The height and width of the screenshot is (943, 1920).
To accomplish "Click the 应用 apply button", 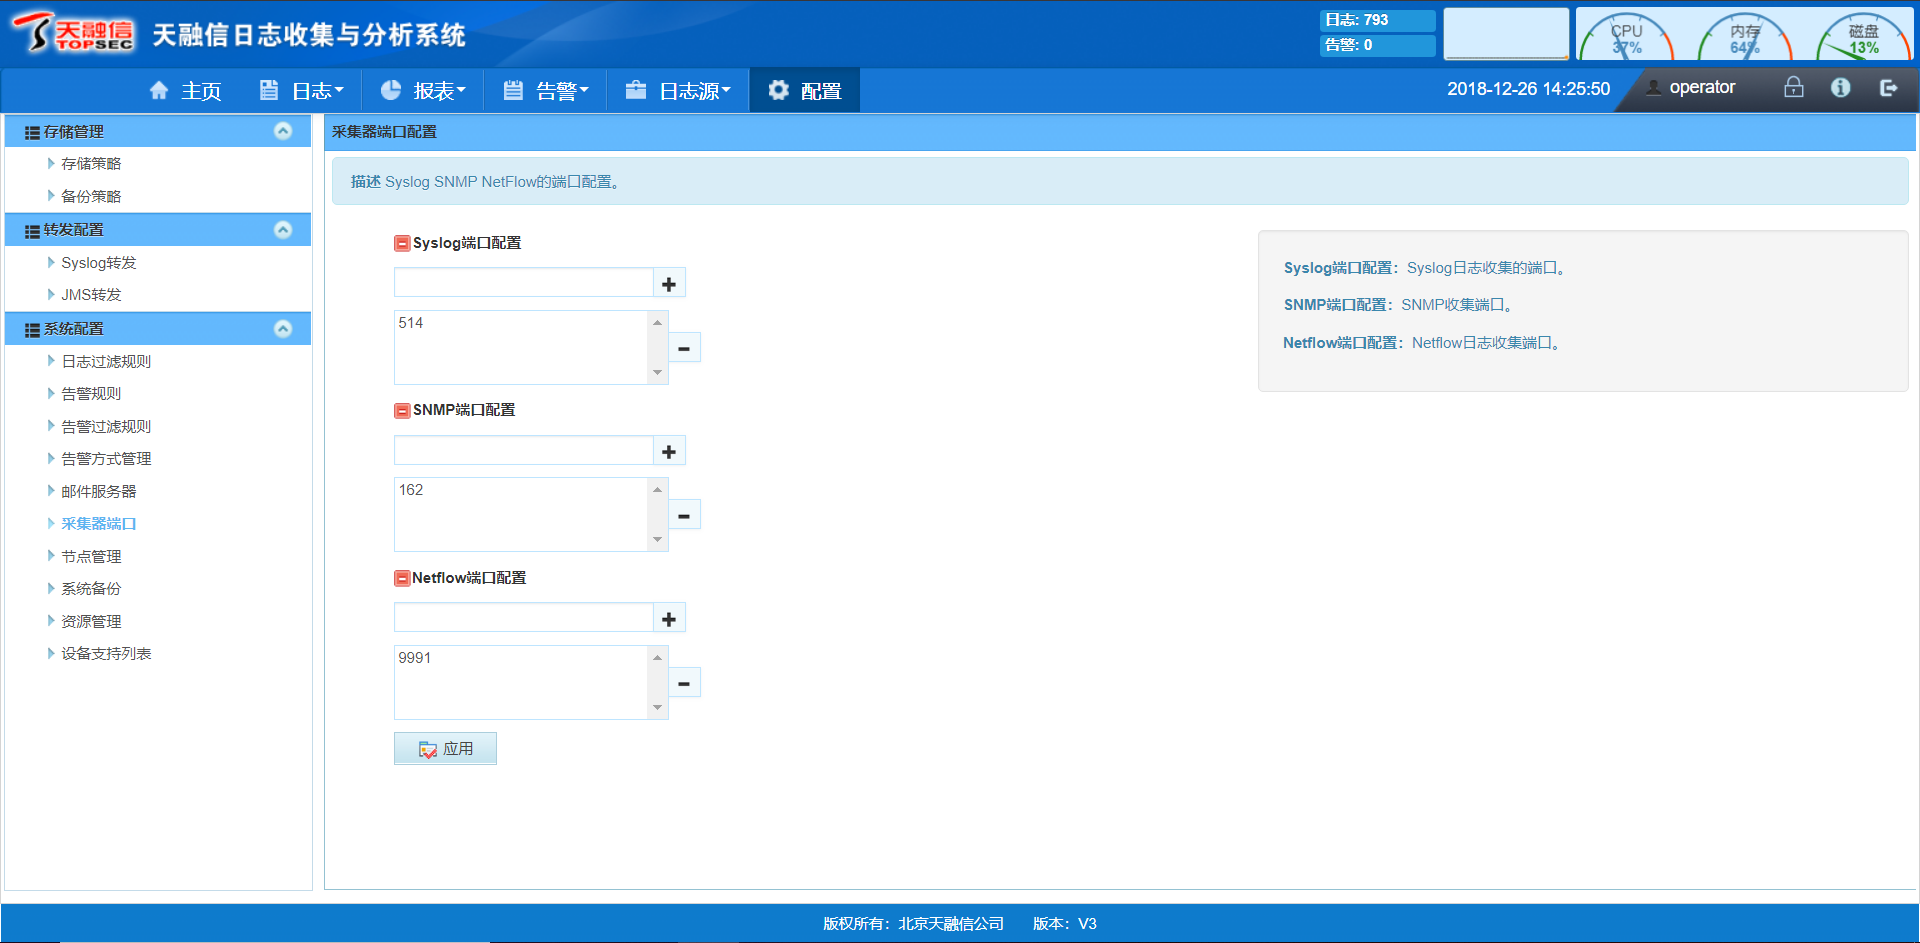I will tap(445, 749).
